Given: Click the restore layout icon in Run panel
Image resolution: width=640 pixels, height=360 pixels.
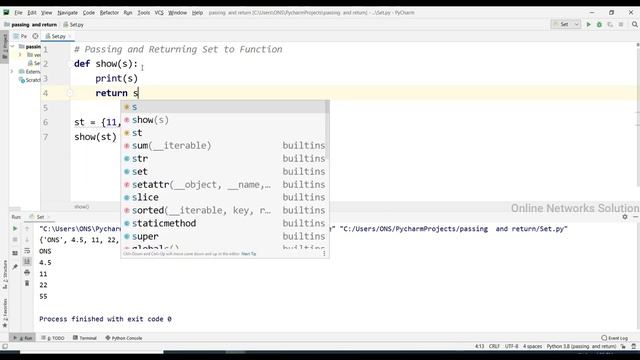Looking at the screenshot, I should coord(15,253).
